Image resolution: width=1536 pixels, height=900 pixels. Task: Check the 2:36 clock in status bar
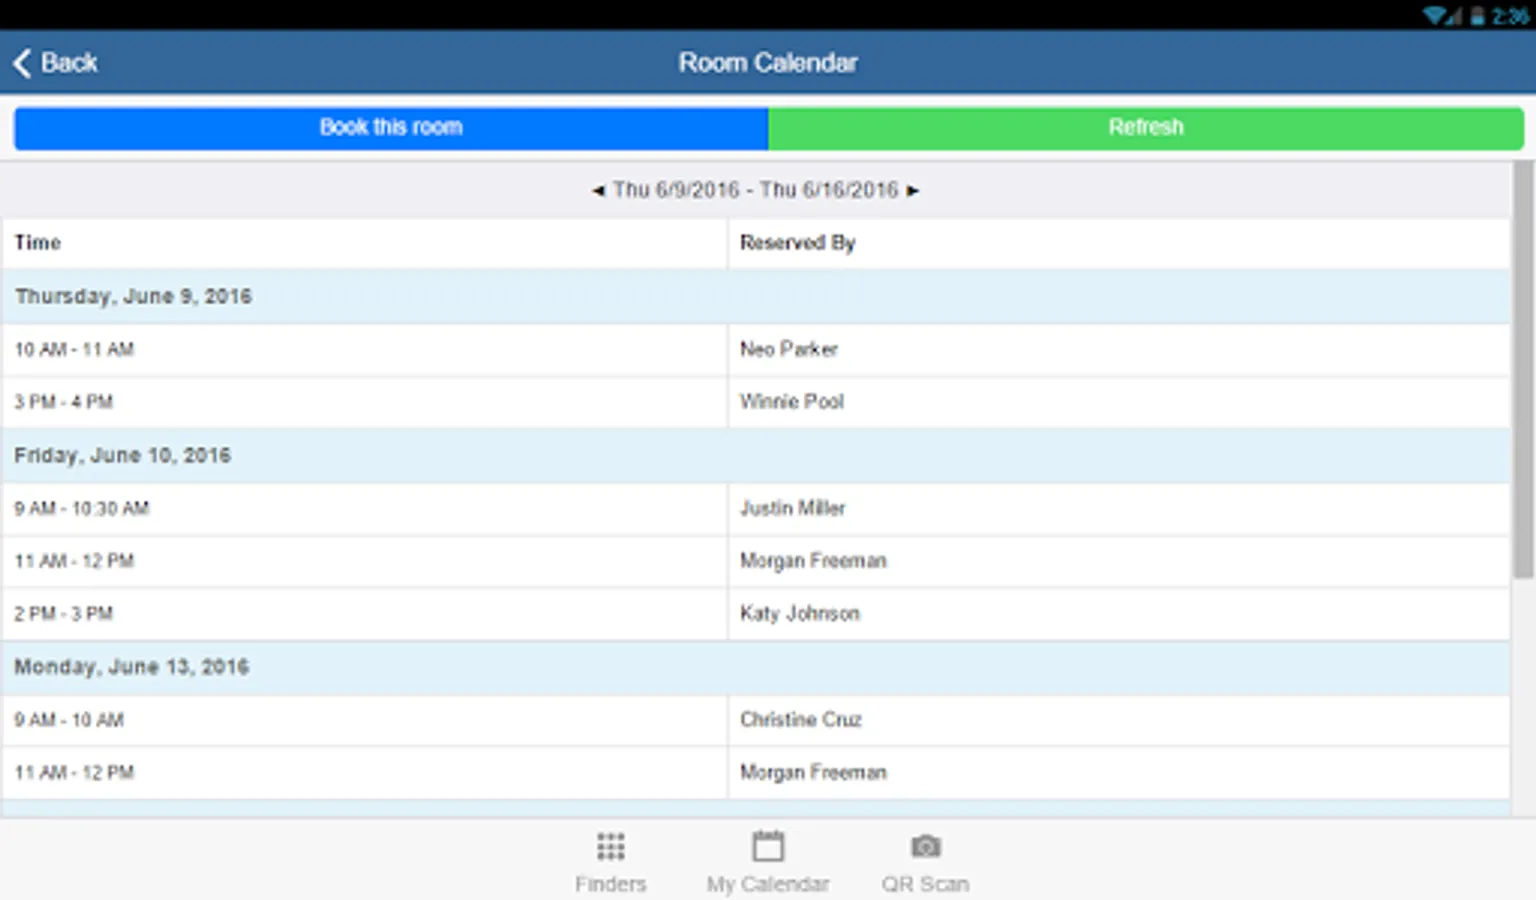[1510, 15]
